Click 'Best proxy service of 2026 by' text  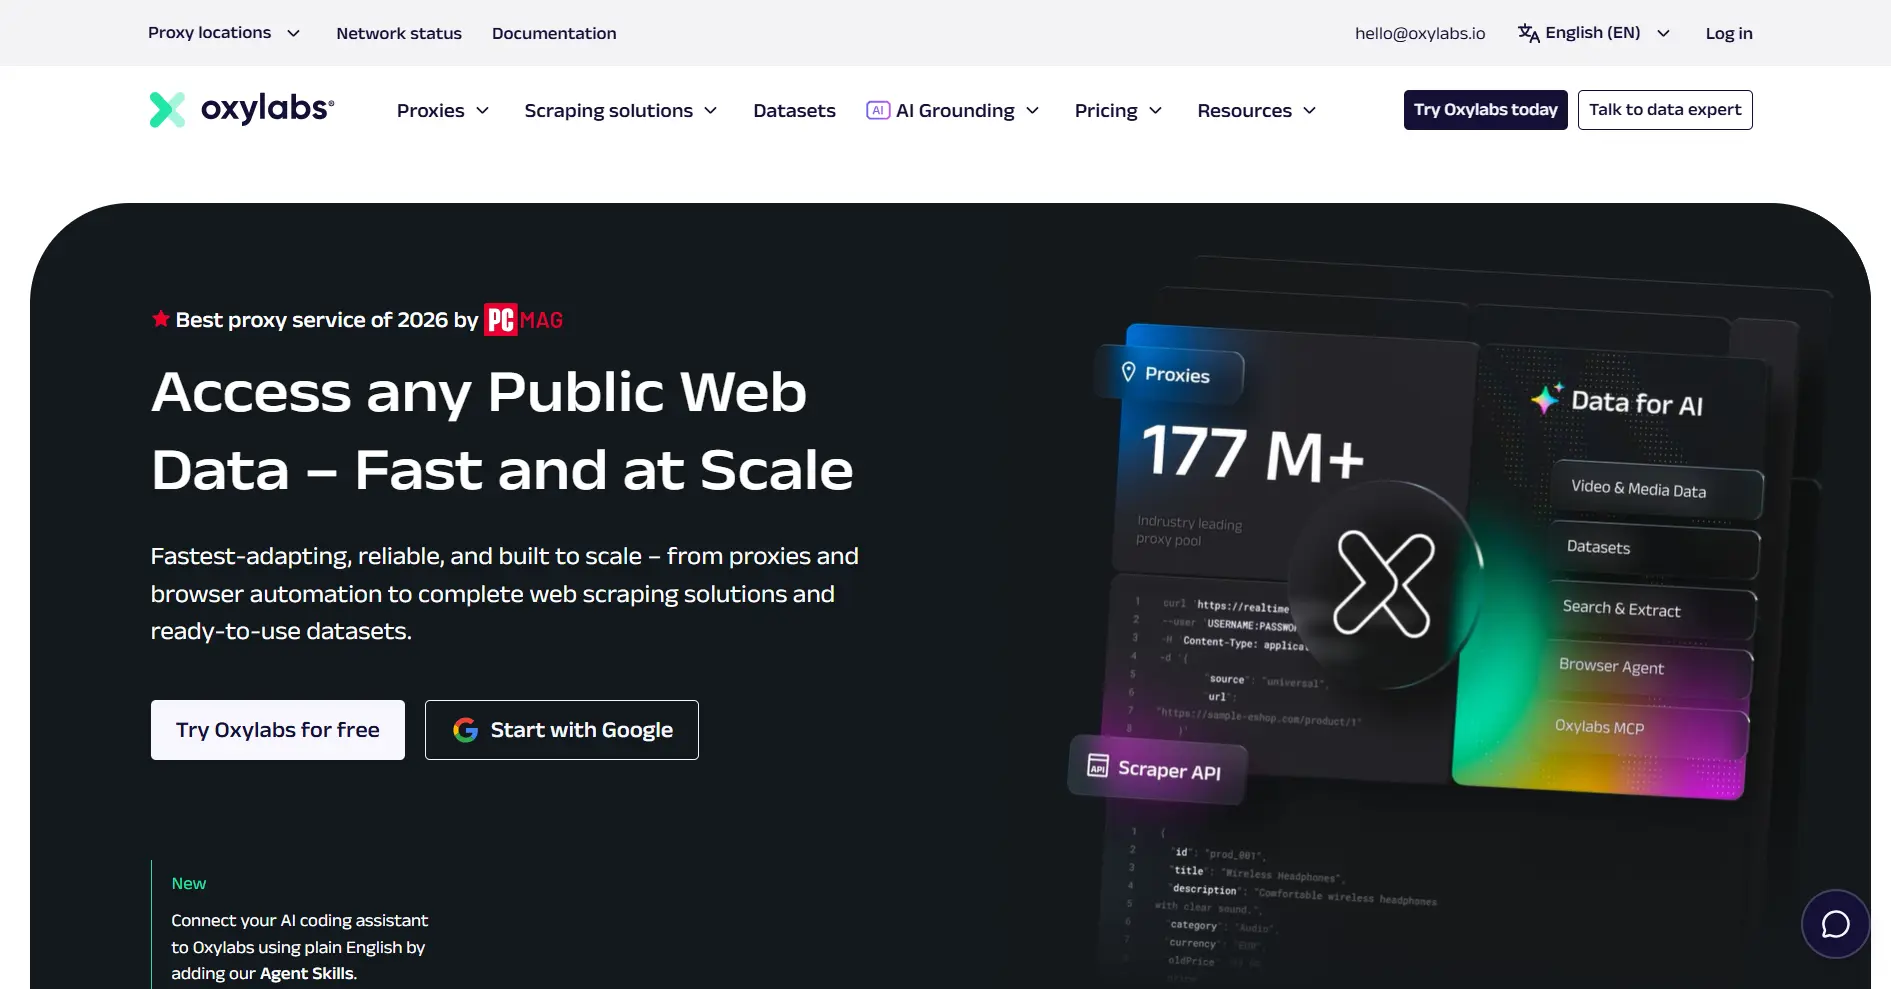[327, 320]
